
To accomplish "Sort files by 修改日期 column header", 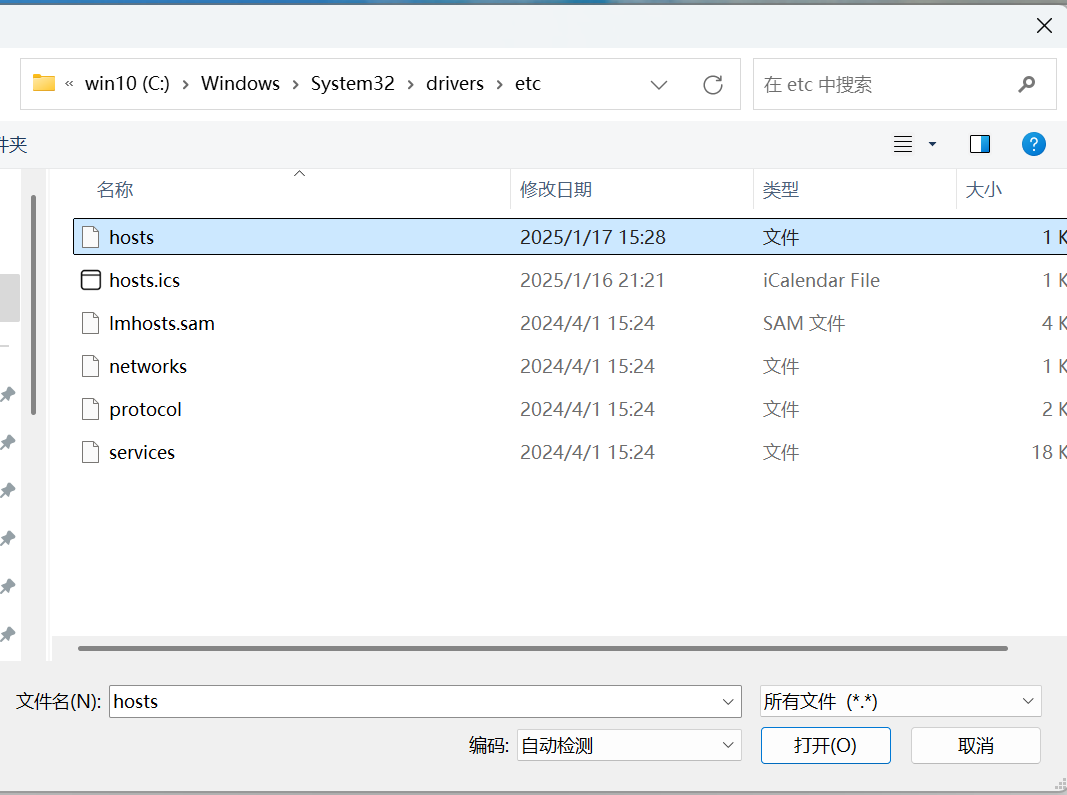I will tap(556, 189).
